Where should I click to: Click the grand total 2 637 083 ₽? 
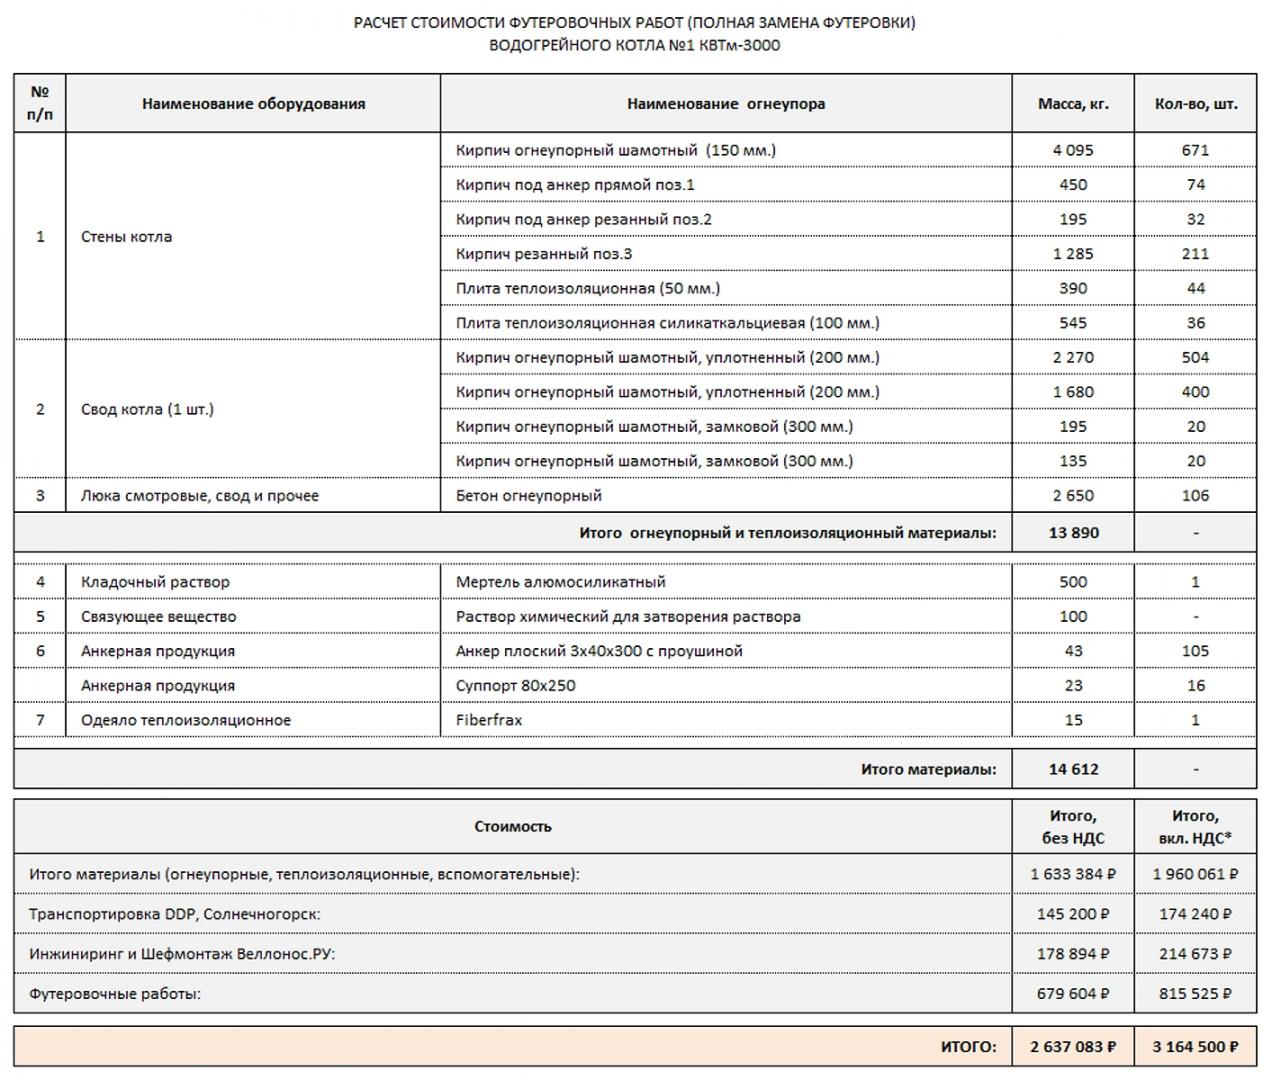coord(1073,1047)
